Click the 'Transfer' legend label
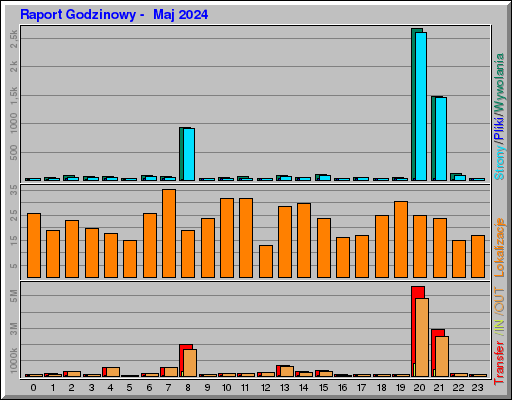Image resolution: width=512 pixels, height=400 pixels. [499, 363]
